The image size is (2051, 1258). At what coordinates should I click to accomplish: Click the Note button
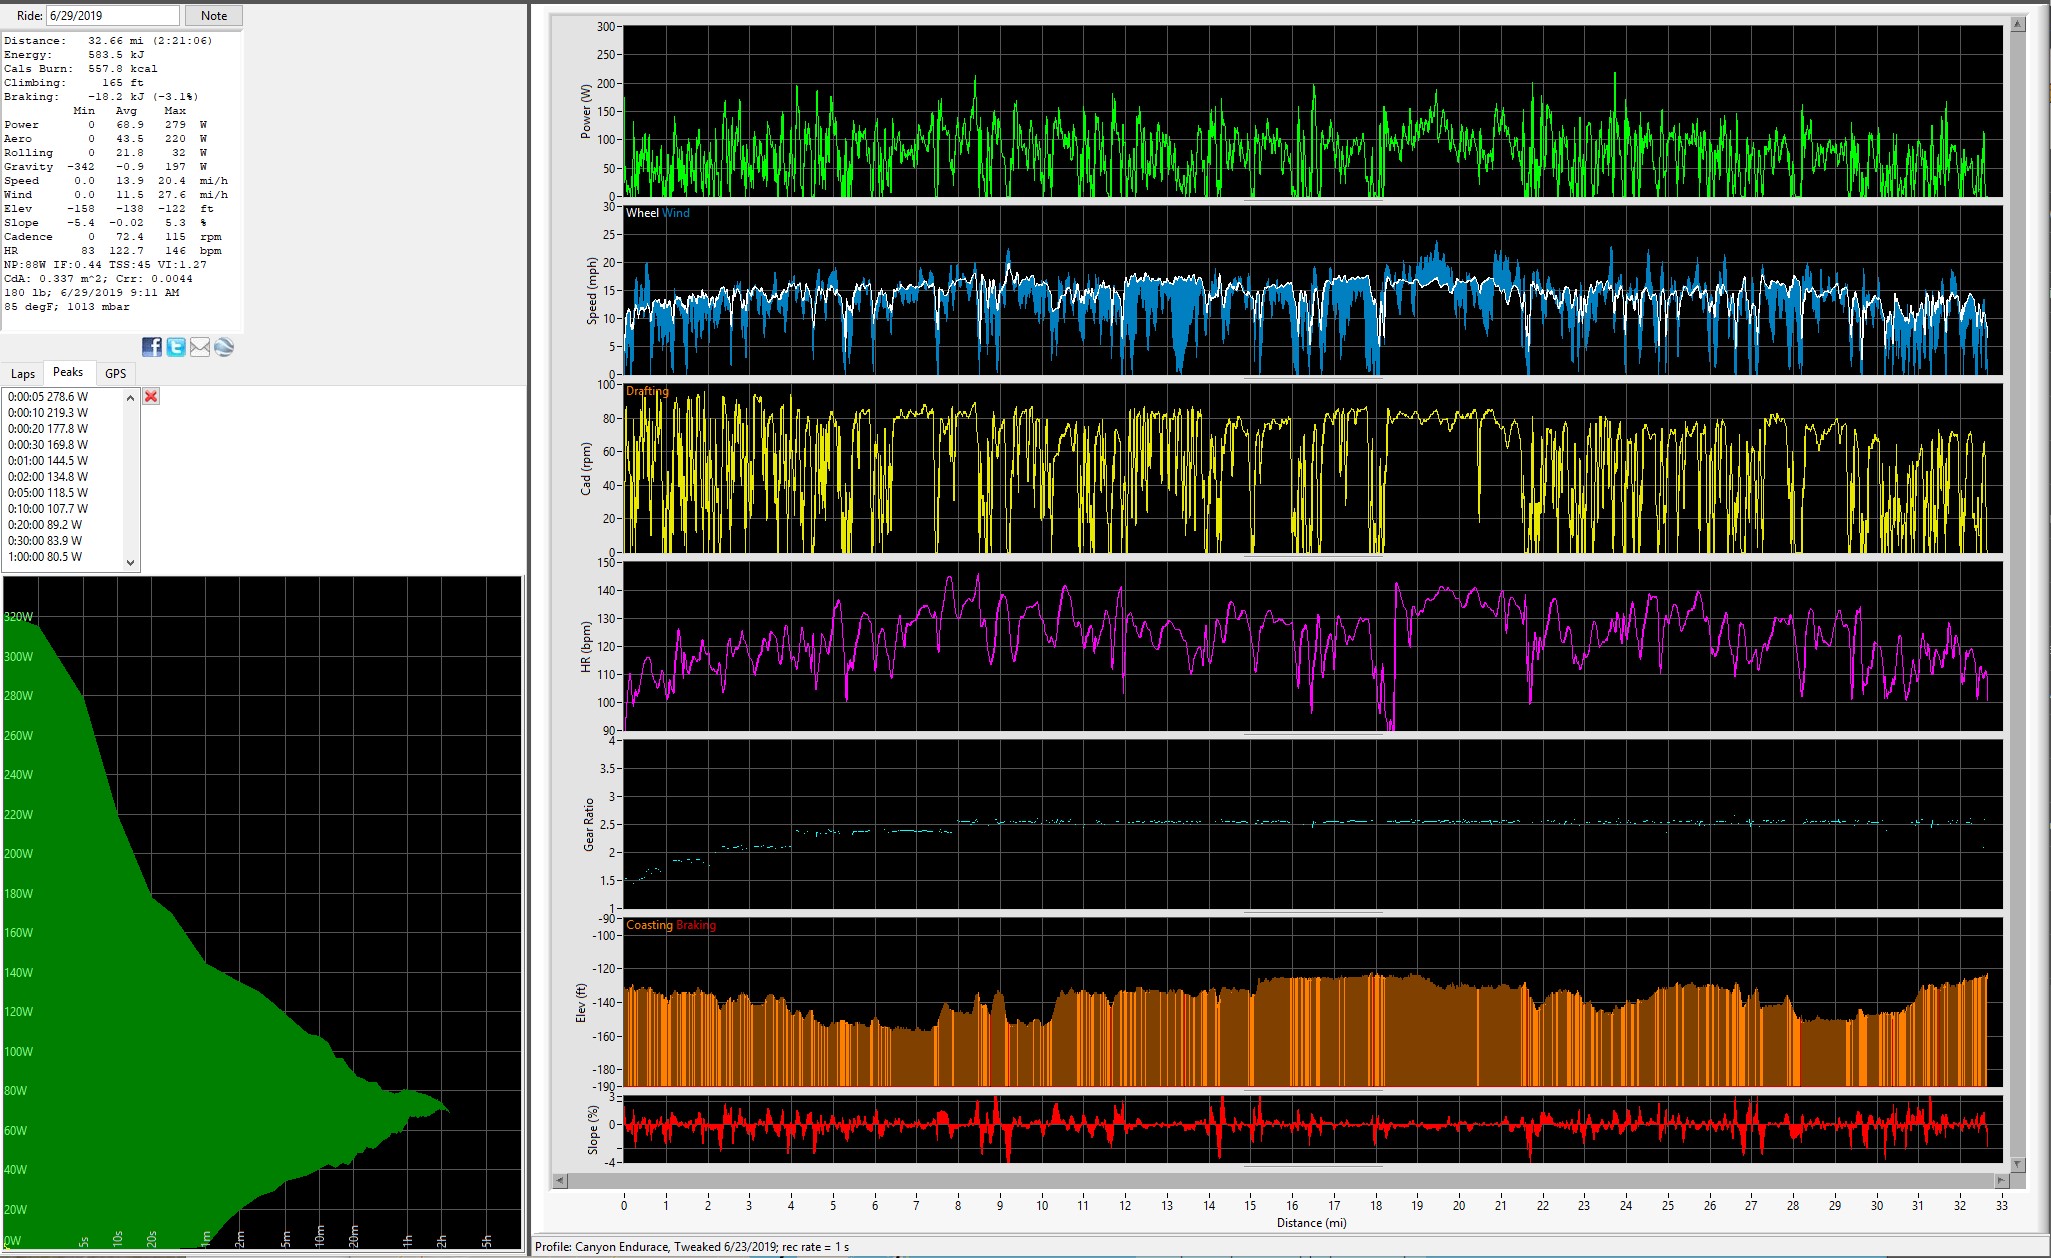214,16
